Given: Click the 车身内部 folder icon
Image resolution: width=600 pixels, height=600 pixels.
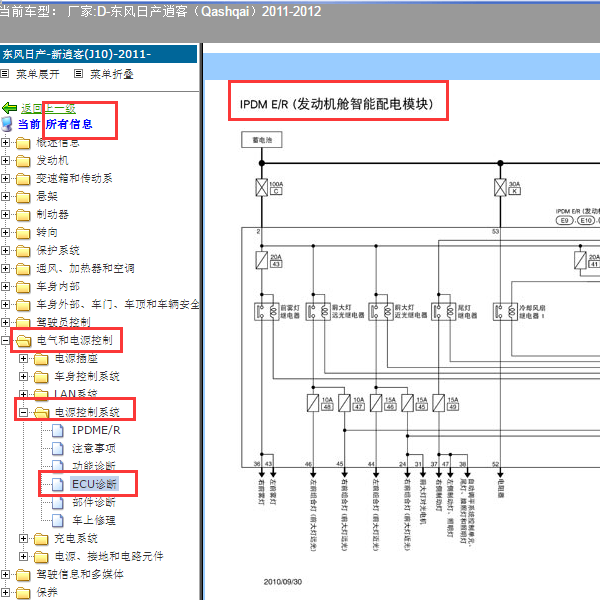Looking at the screenshot, I should tap(23, 287).
